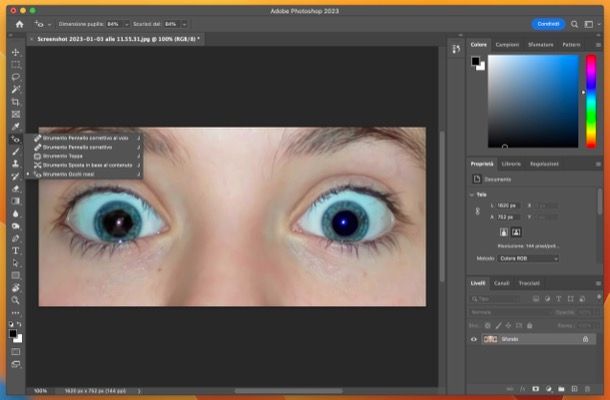Viewport: 610px width, 400px height.
Task: Select the Type tool
Action: pyautogui.click(x=15, y=250)
